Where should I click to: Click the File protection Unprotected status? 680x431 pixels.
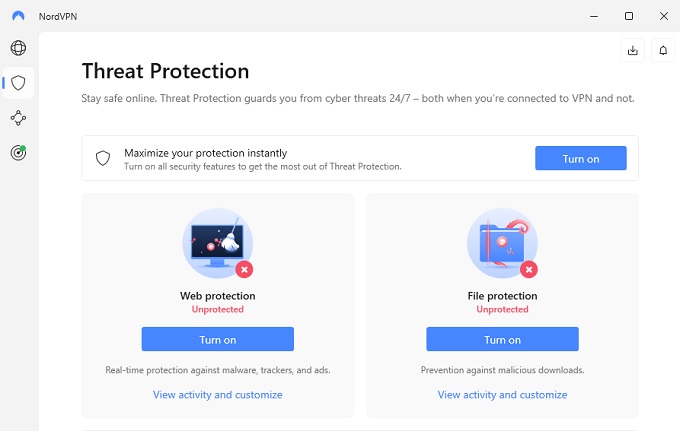pyautogui.click(x=502, y=310)
